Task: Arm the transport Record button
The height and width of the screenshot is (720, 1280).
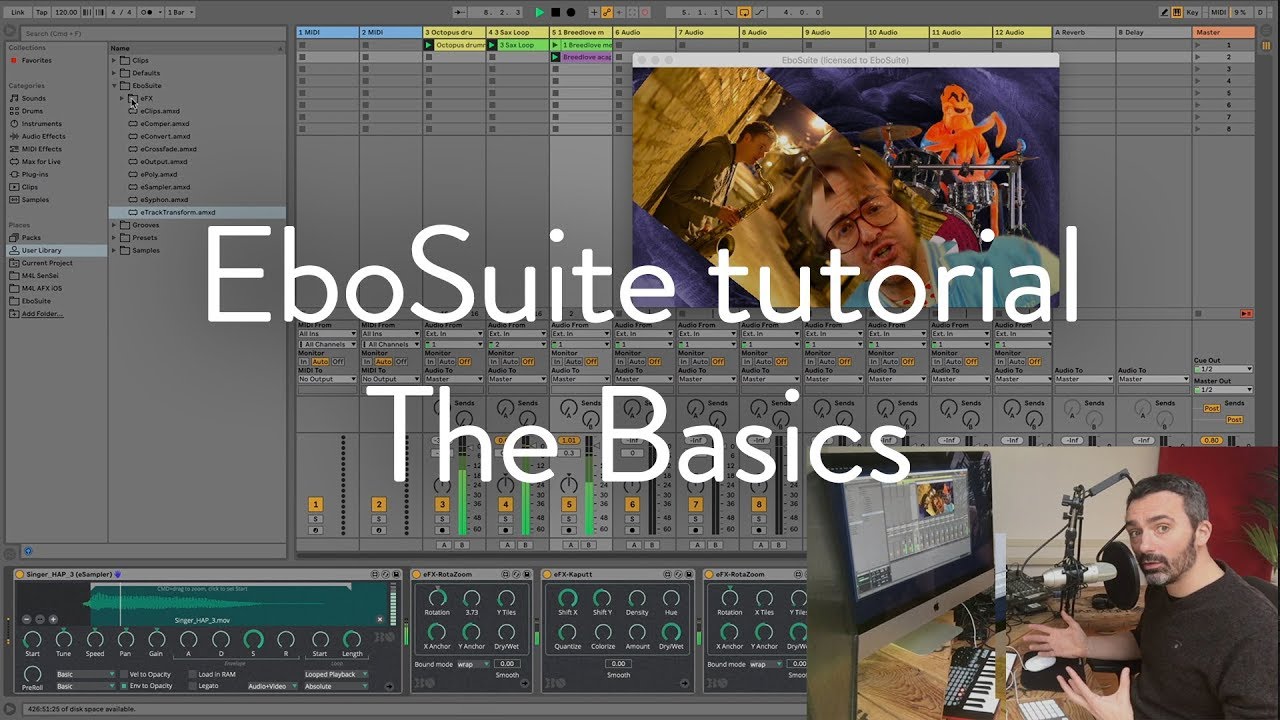Action: click(571, 12)
